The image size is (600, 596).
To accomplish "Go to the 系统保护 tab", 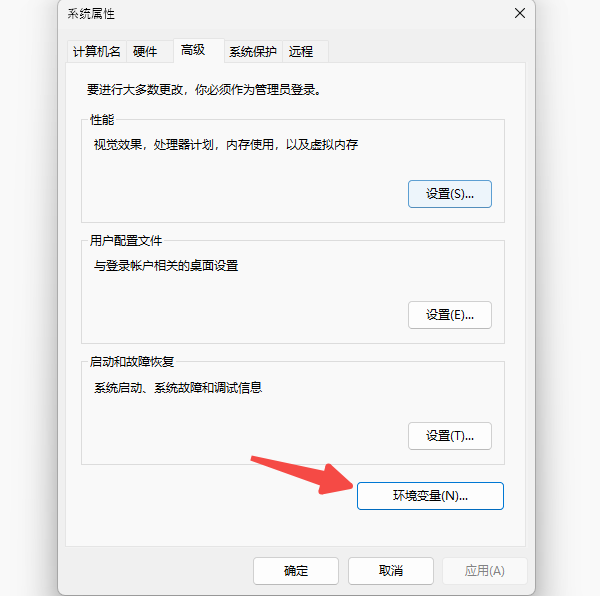I will click(252, 52).
